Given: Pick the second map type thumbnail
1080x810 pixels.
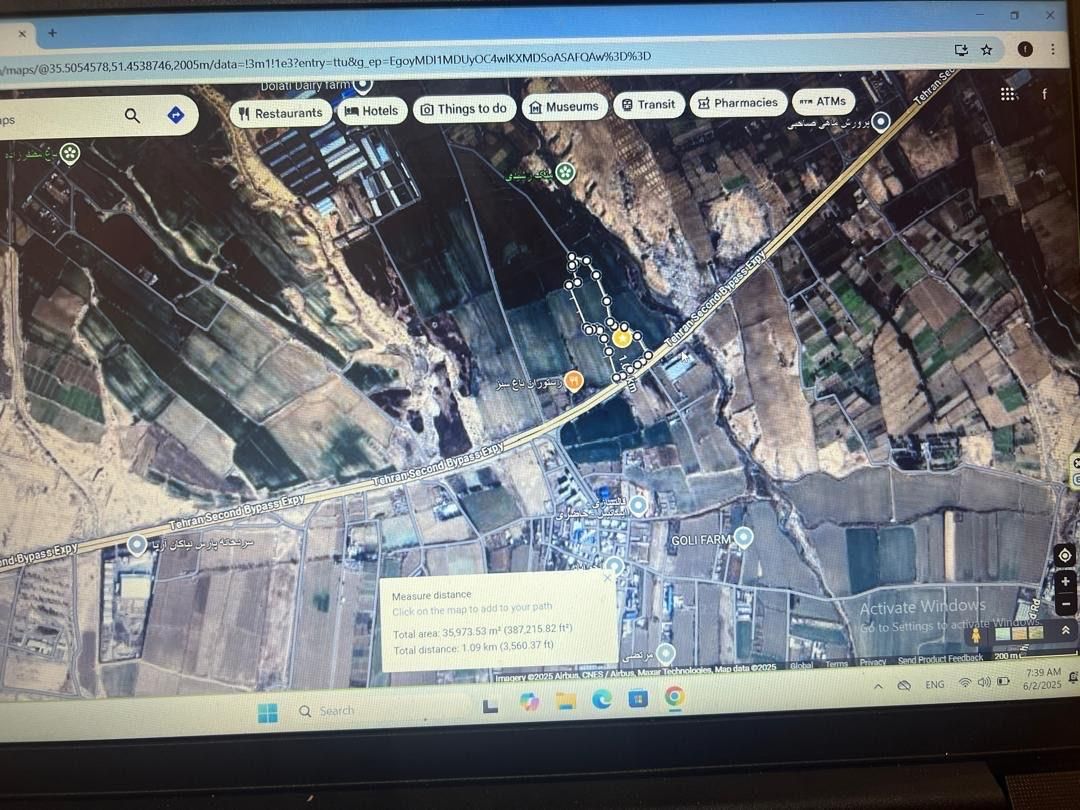Looking at the screenshot, I should tap(1018, 632).
